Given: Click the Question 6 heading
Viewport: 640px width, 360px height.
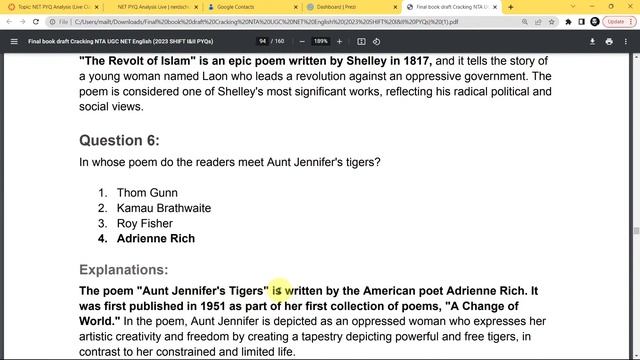Looking at the screenshot, I should tap(119, 140).
